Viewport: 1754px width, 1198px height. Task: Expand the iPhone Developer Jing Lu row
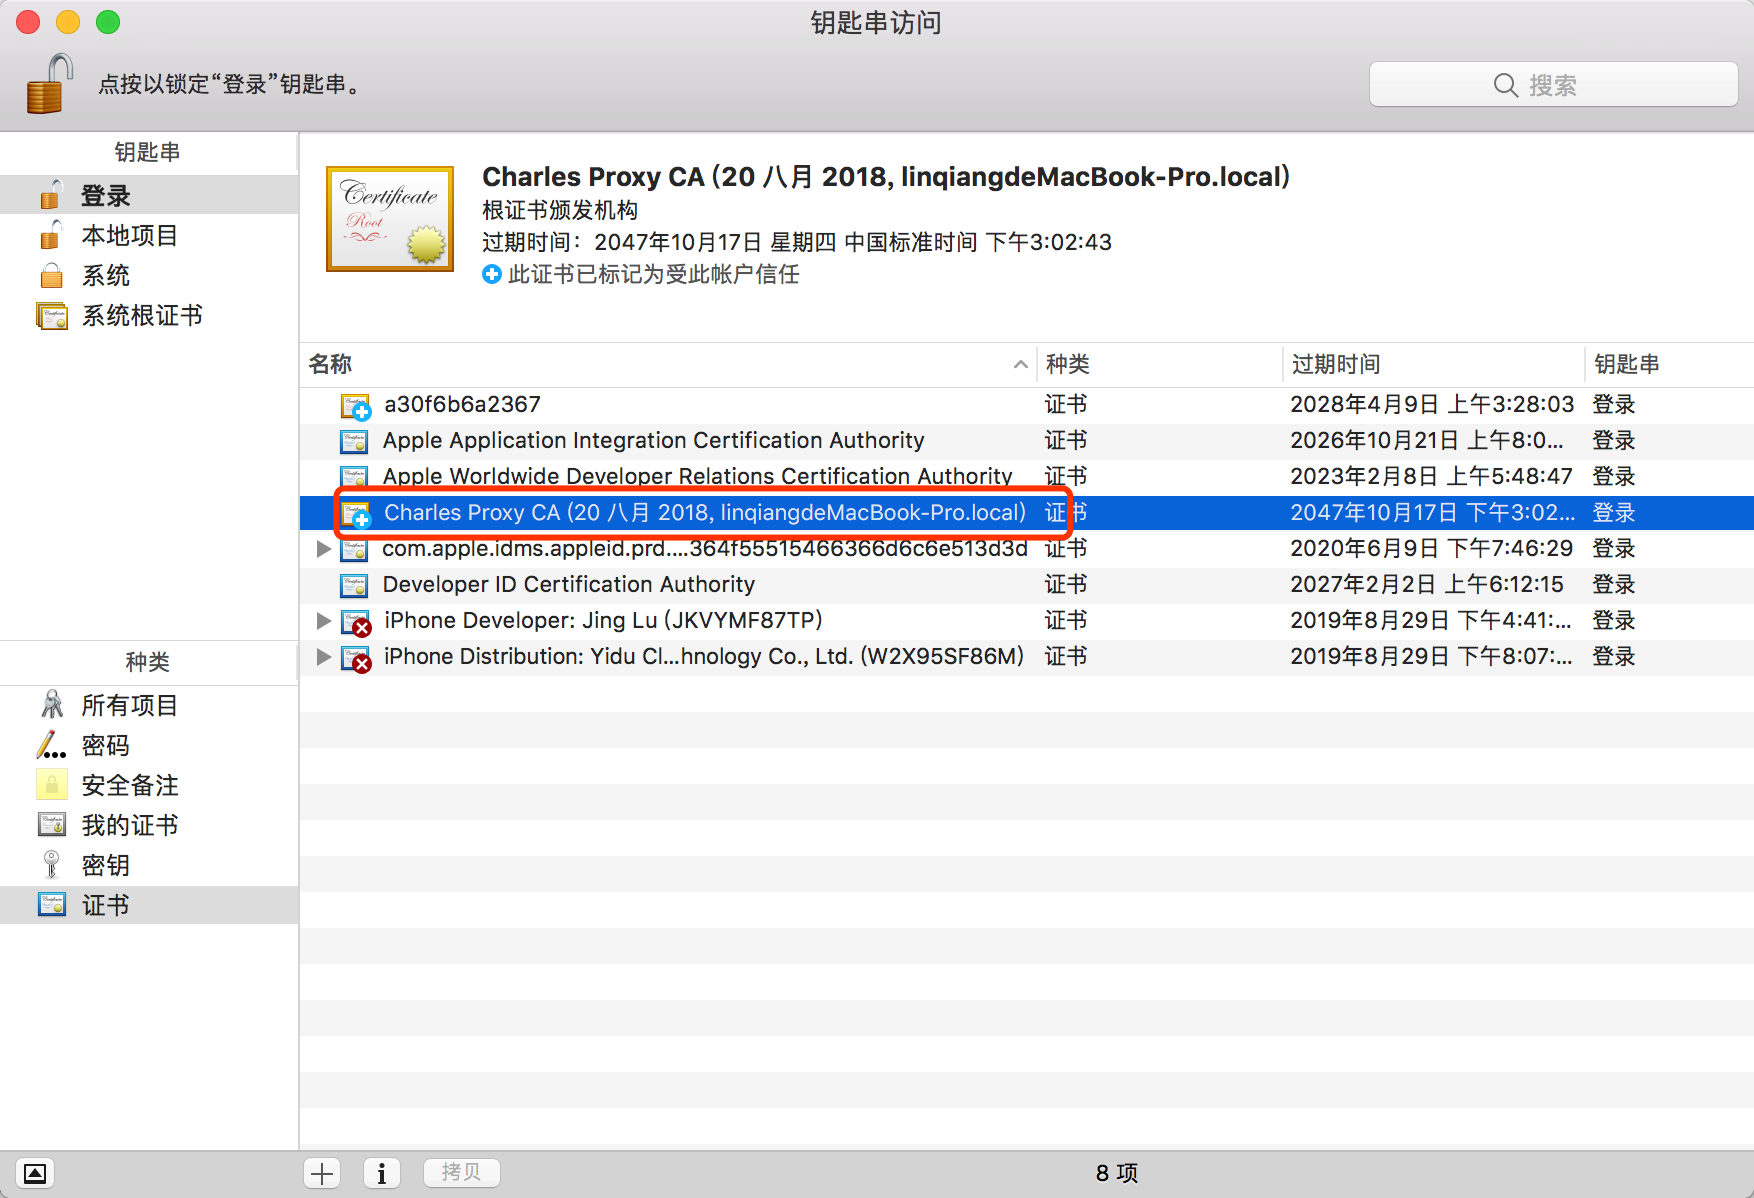pyautogui.click(x=323, y=621)
